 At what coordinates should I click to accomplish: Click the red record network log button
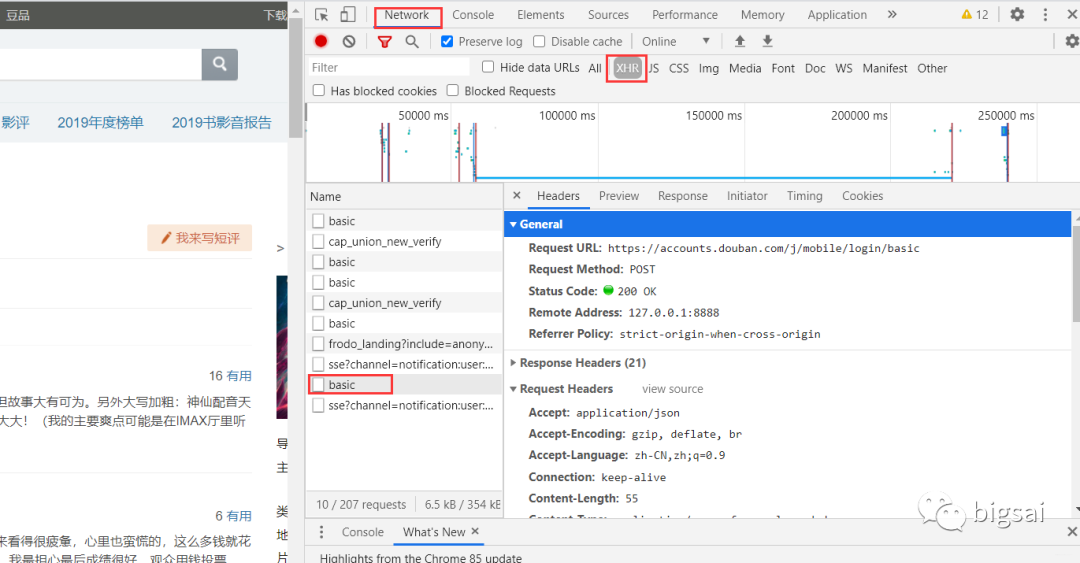[321, 41]
